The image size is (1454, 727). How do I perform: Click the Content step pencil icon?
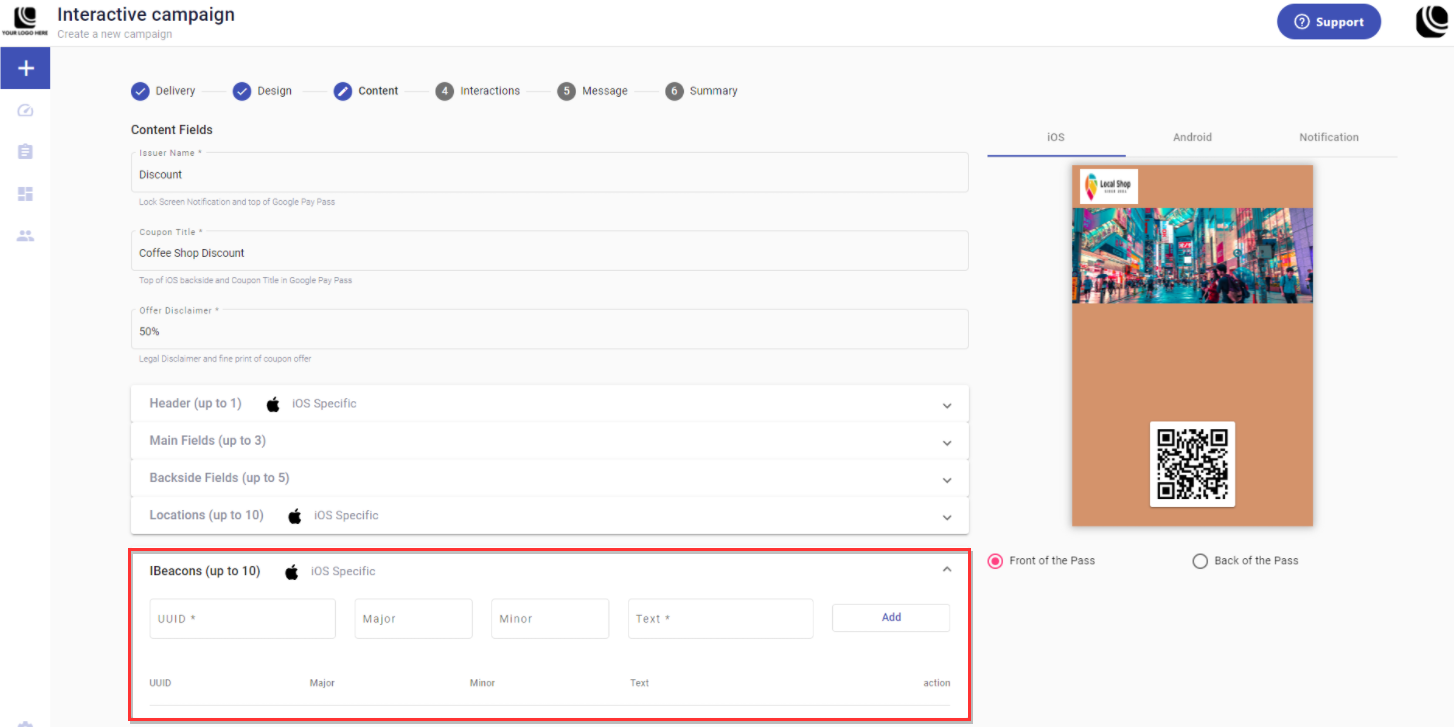[343, 91]
